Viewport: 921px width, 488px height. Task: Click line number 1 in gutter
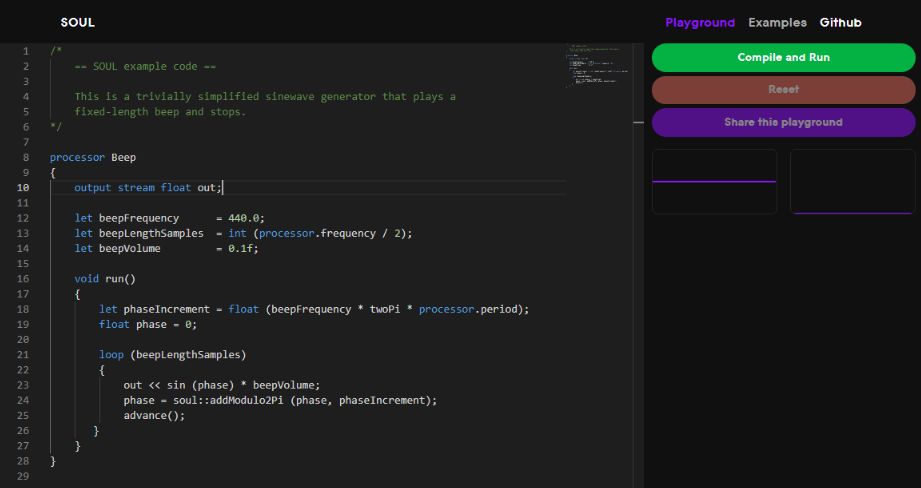point(26,51)
